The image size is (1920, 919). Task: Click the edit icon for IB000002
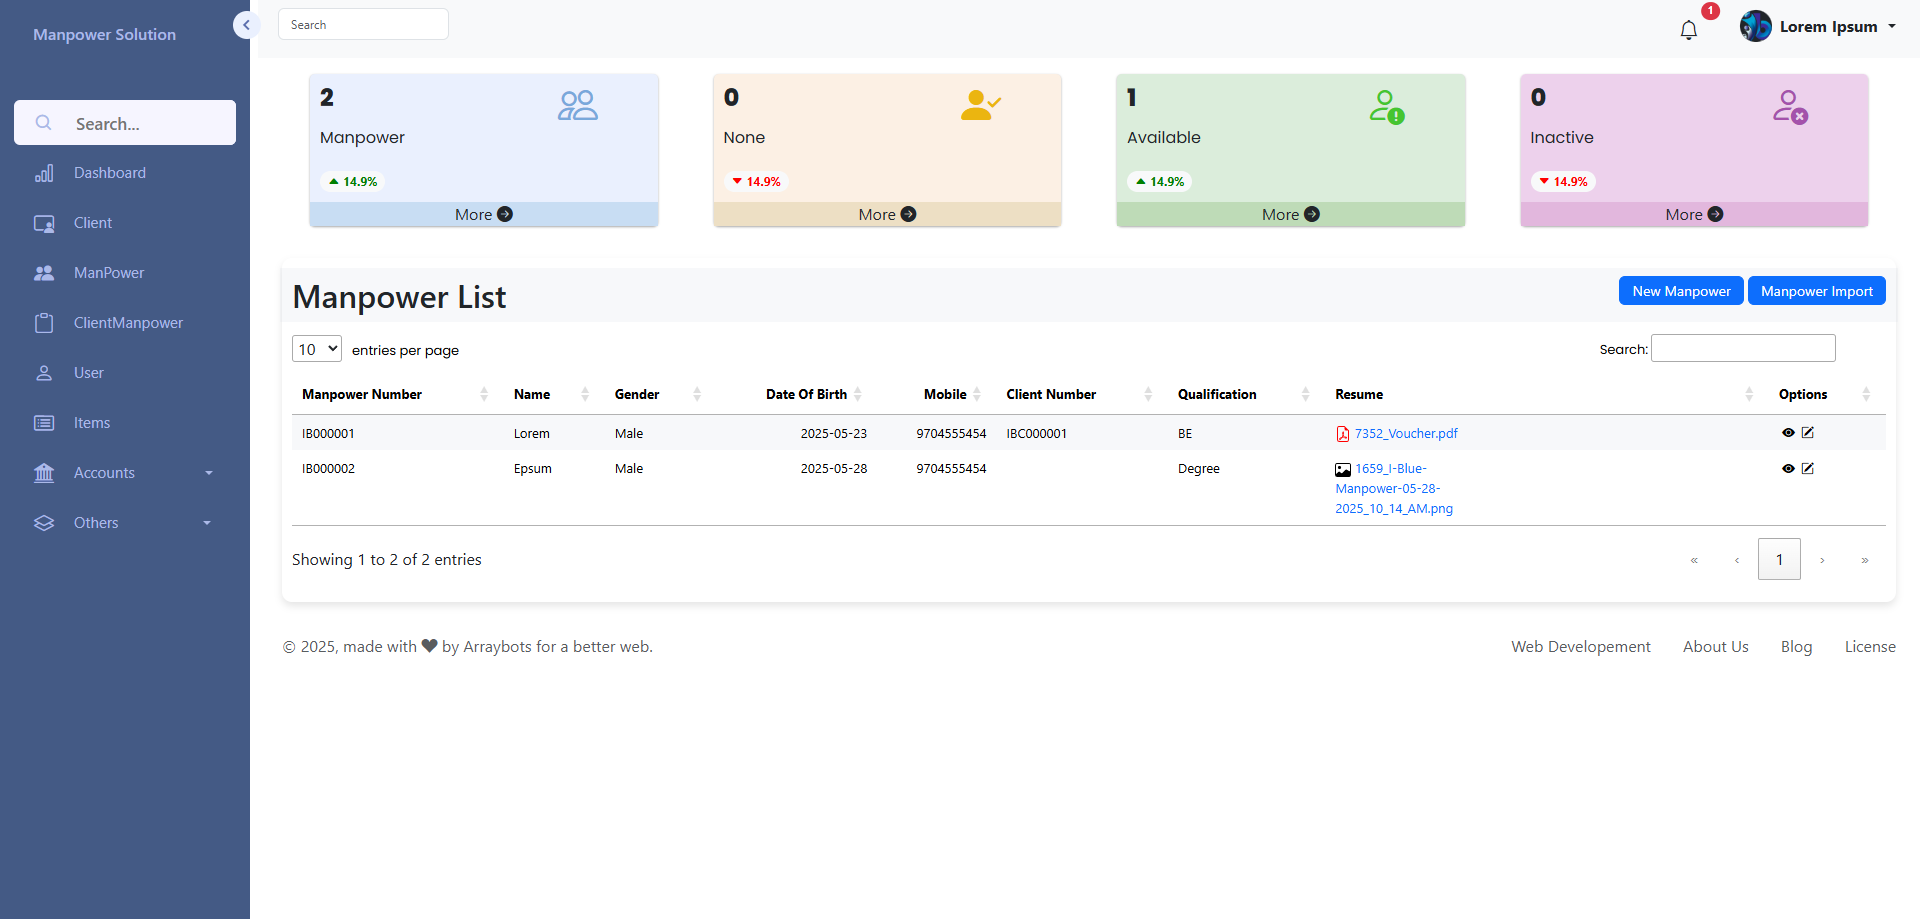click(x=1808, y=468)
